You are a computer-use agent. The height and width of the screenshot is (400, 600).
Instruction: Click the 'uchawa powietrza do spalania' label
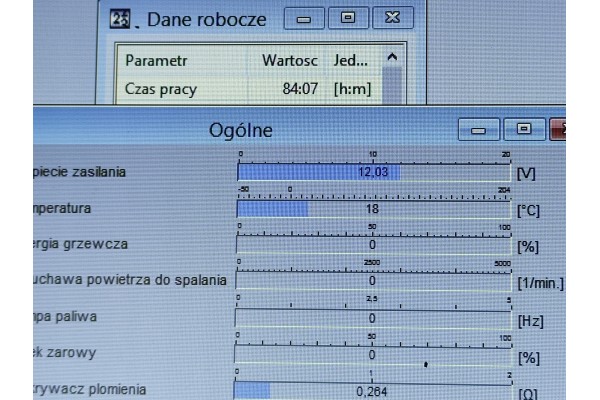(130, 280)
